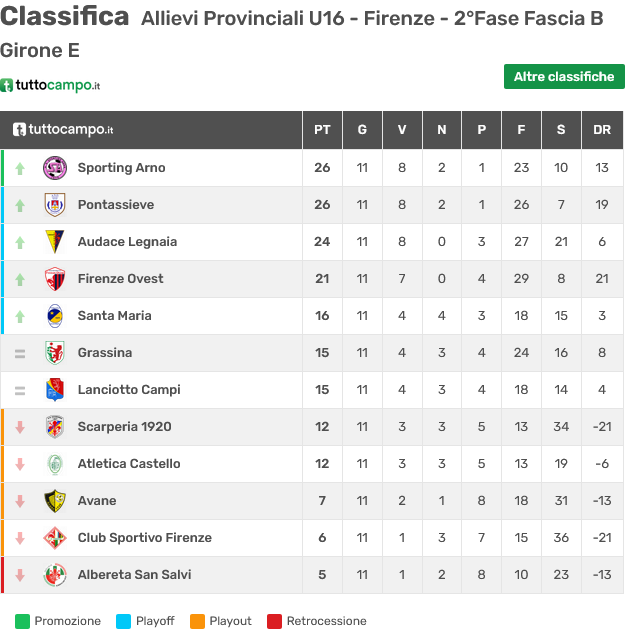Click the F goals-scored column header
The height and width of the screenshot is (638, 625).
click(521, 130)
